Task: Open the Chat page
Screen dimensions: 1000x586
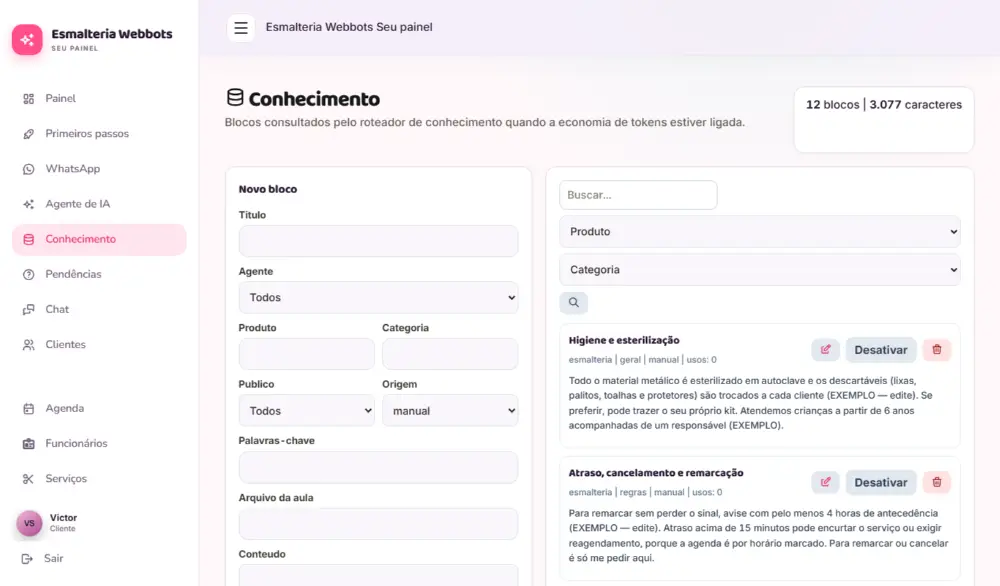Action: click(x=99, y=309)
